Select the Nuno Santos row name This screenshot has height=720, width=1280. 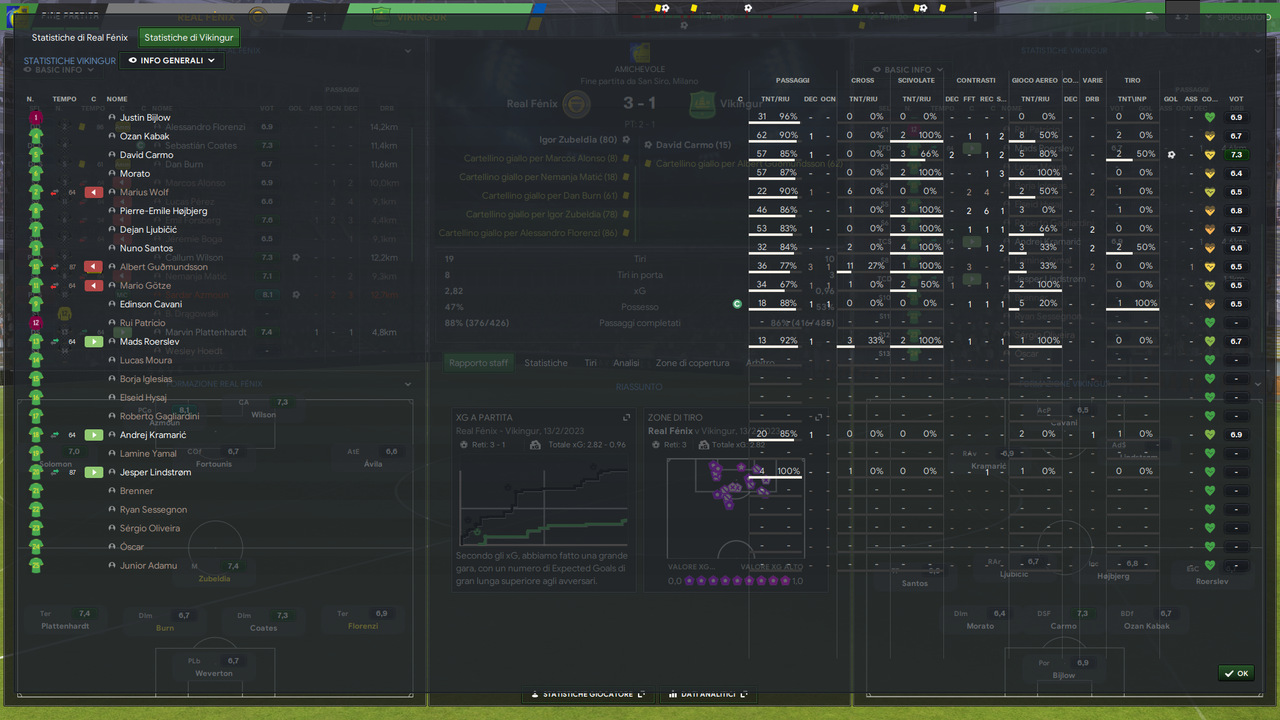click(x=146, y=248)
